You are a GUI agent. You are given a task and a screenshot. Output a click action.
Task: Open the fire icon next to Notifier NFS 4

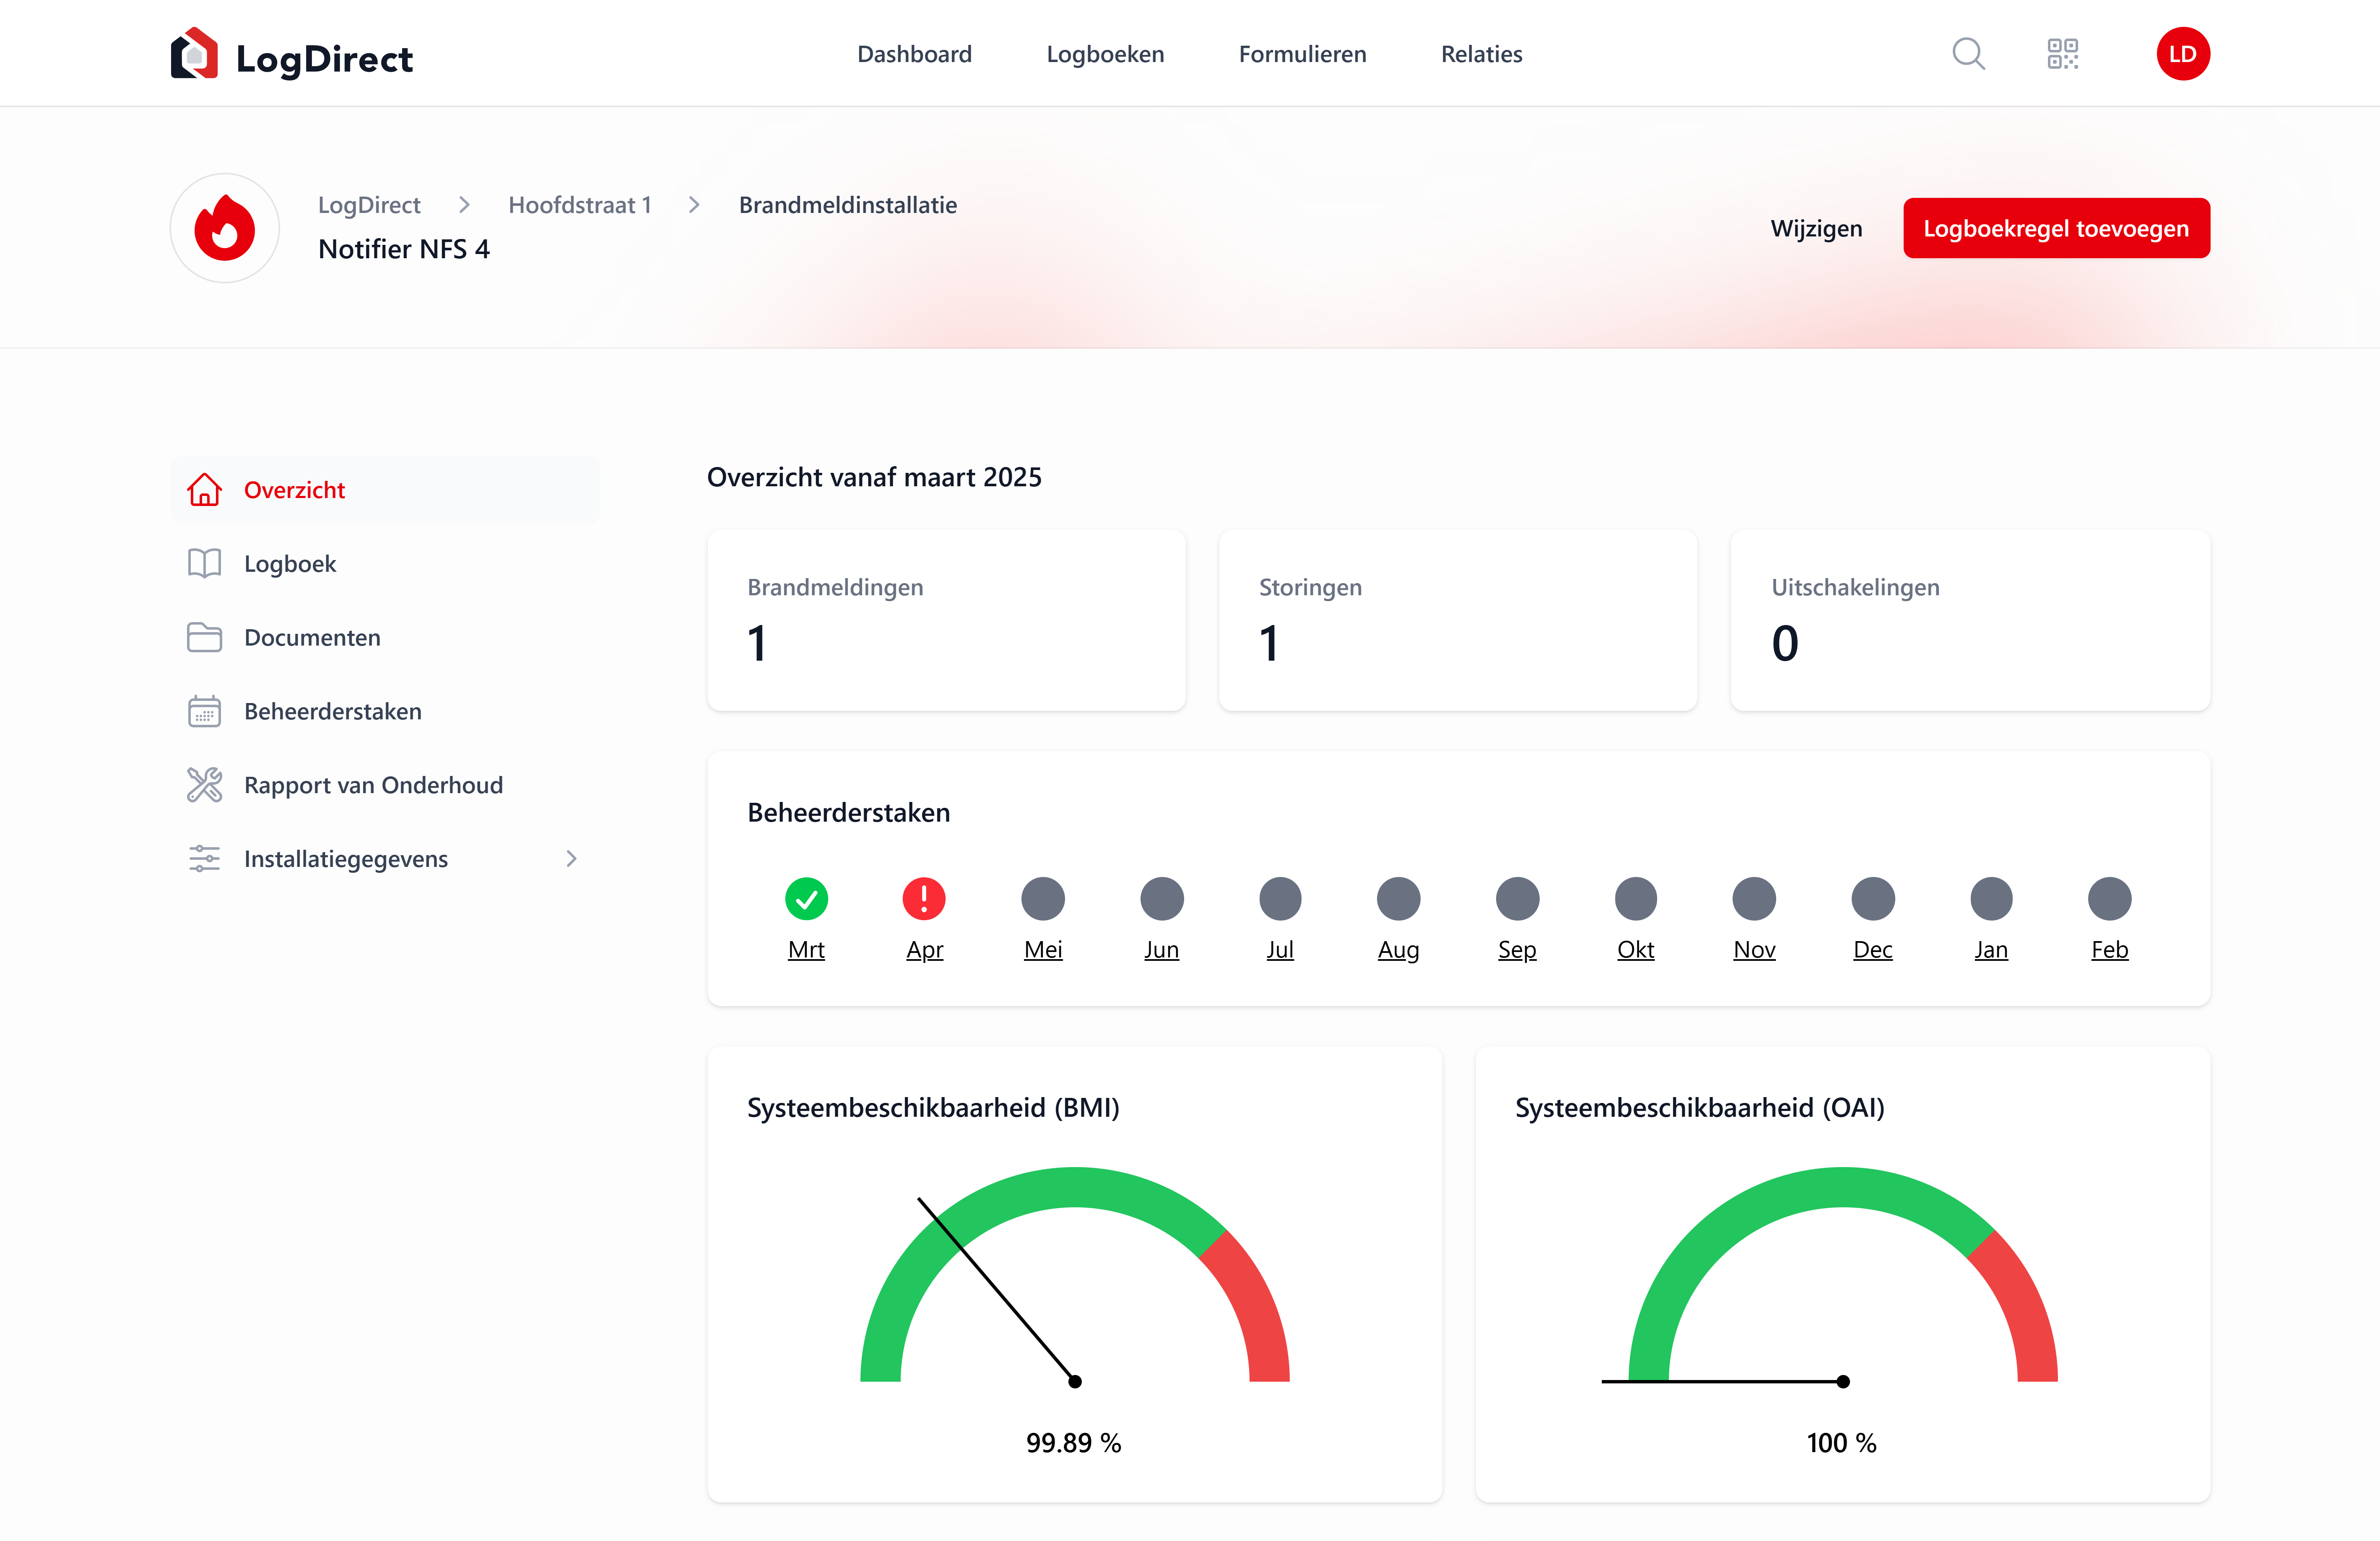coord(224,228)
